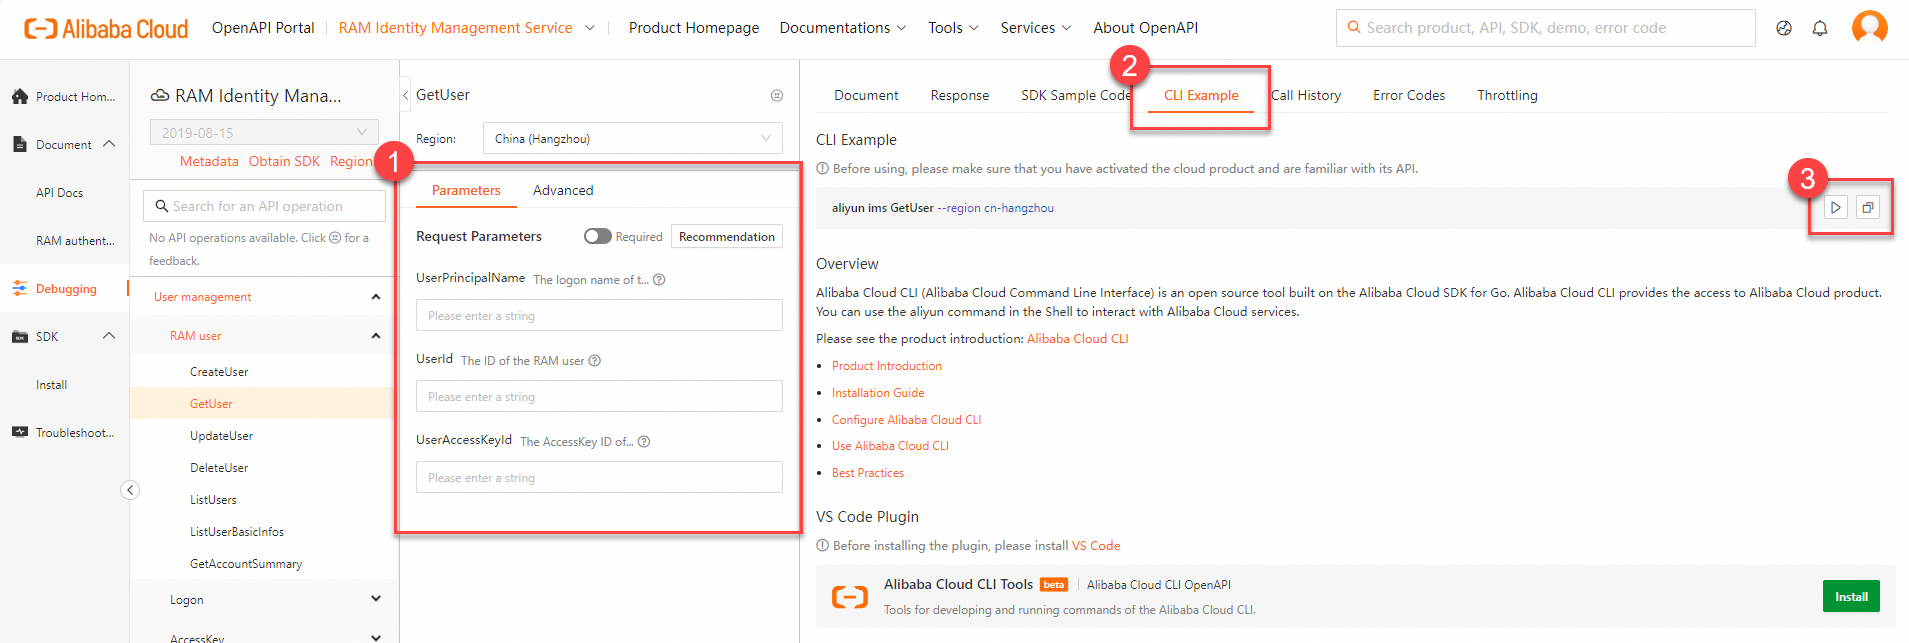Collapse the User management section

tap(376, 297)
